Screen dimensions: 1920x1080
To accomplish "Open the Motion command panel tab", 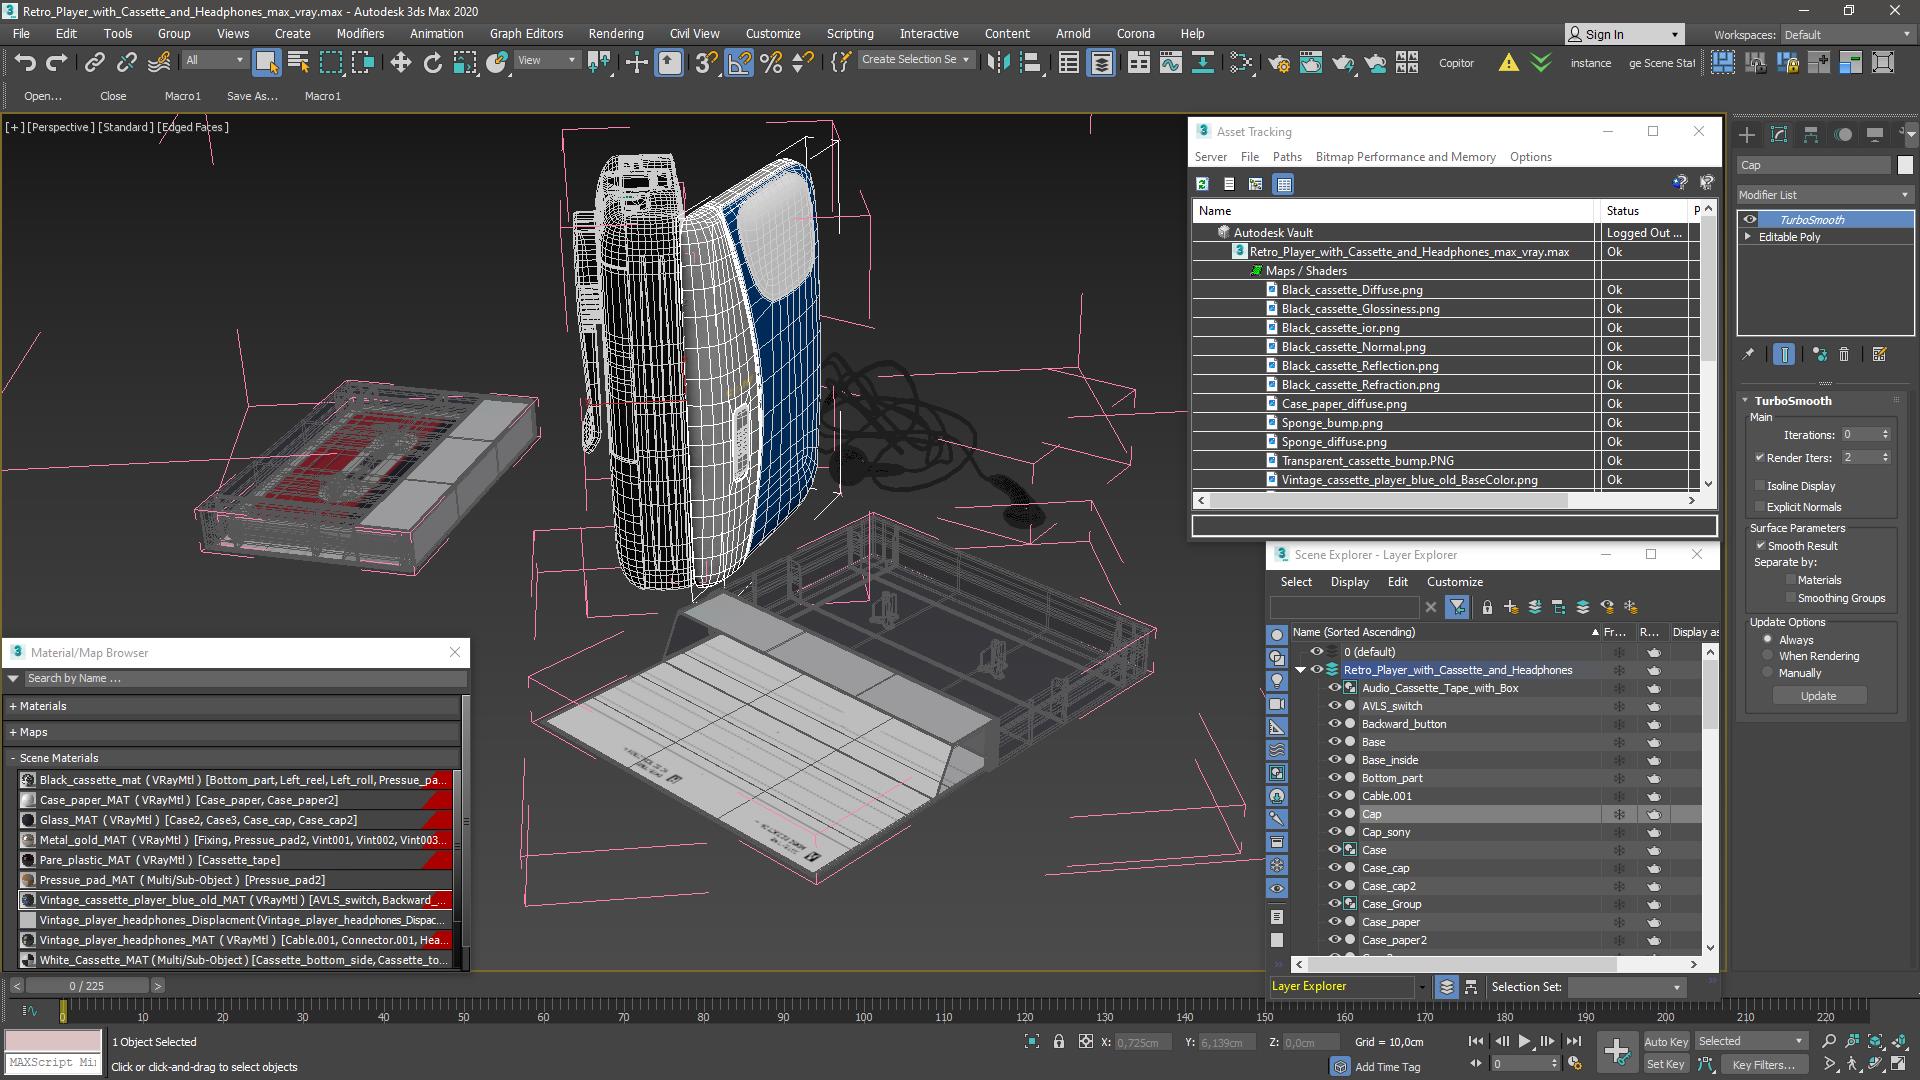I will (1843, 134).
